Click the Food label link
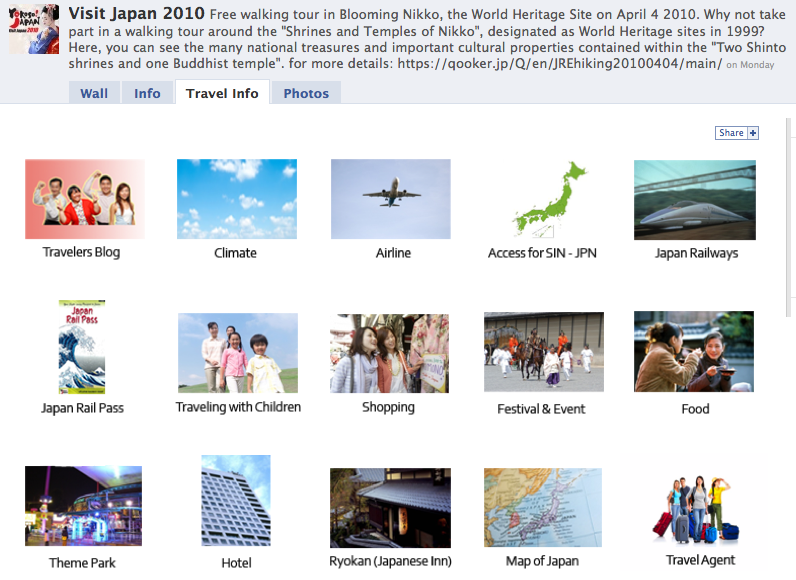This screenshot has width=796, height=580. click(695, 409)
